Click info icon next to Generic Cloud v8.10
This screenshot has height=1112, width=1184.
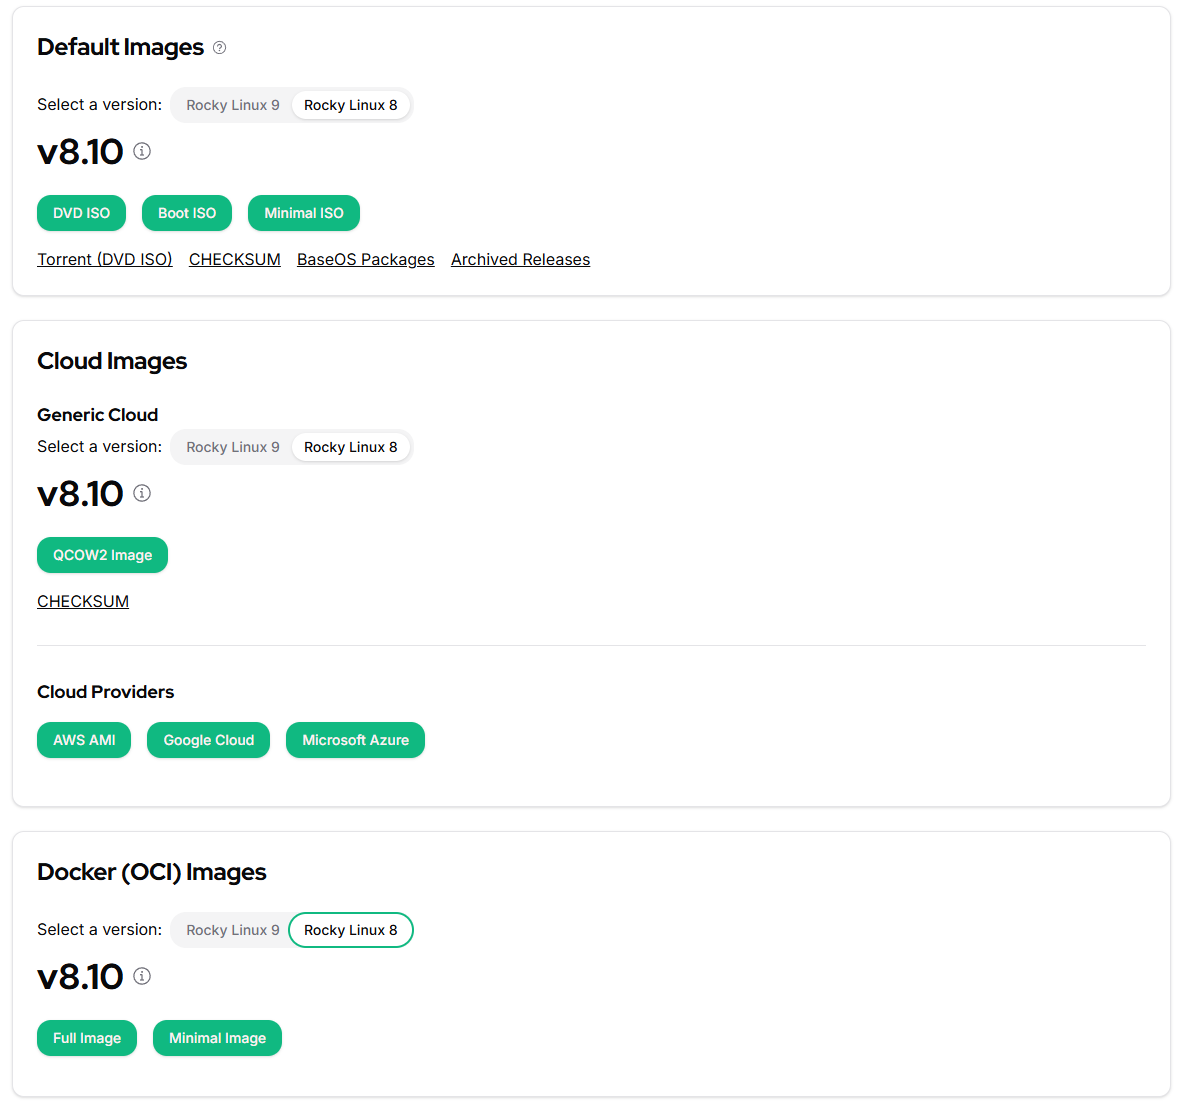click(x=142, y=493)
